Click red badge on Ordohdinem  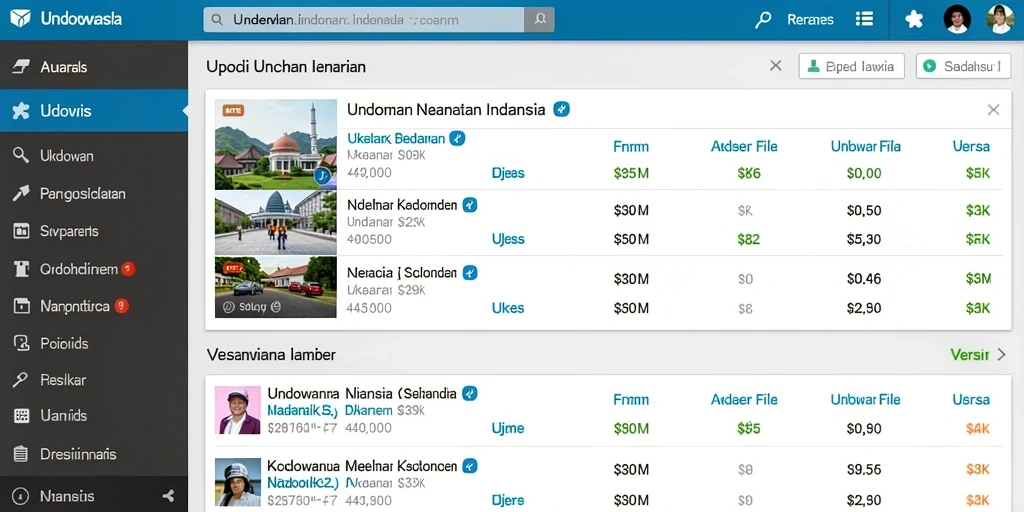[128, 268]
